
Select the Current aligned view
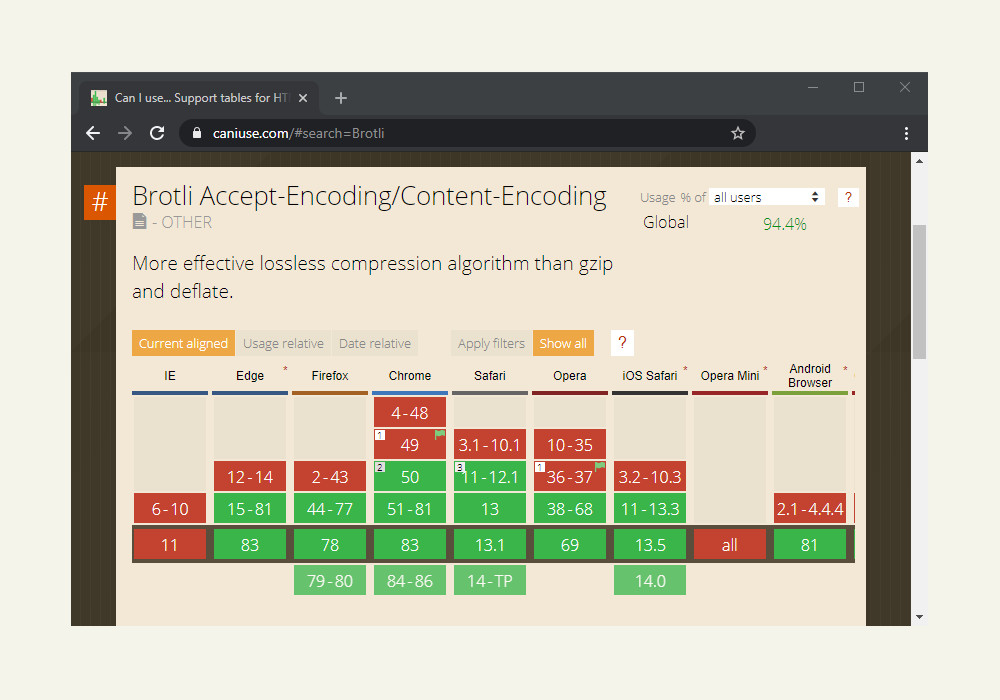[x=183, y=343]
